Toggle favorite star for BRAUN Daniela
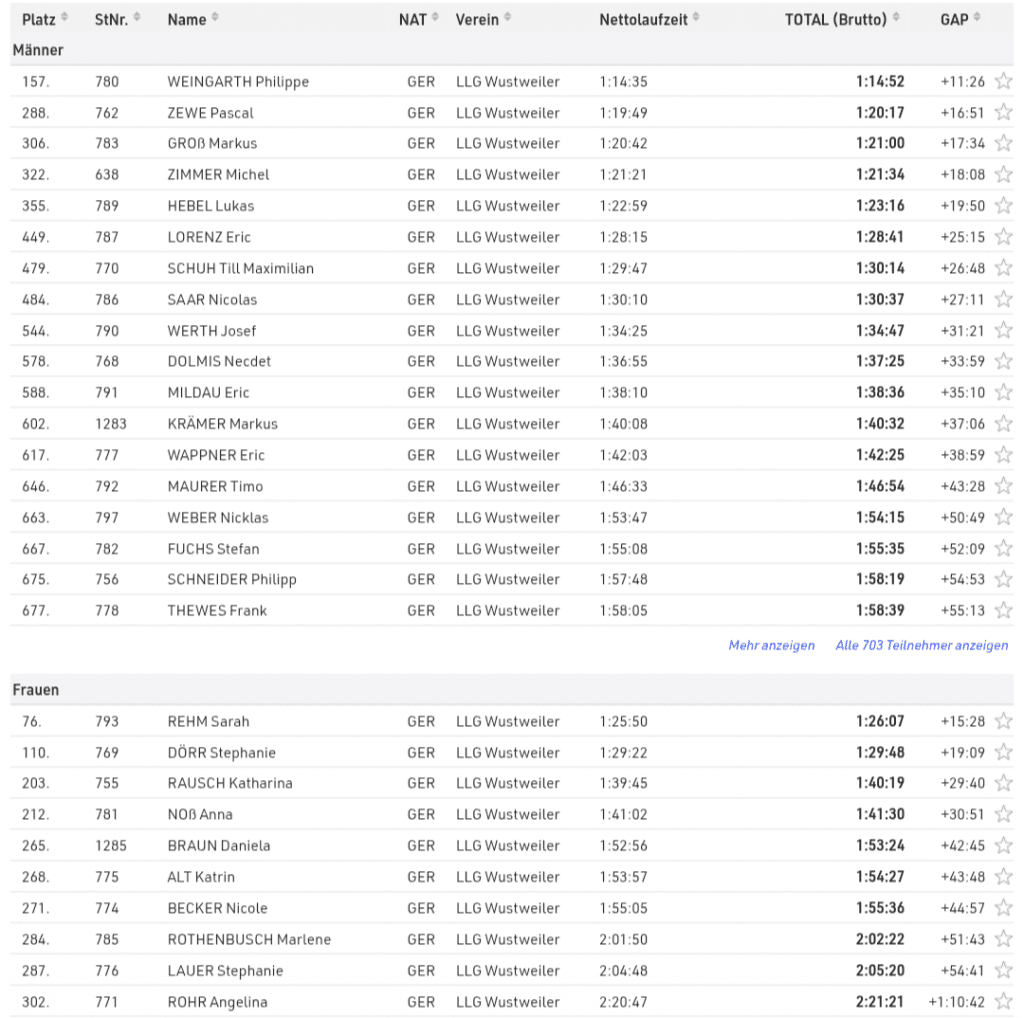The image size is (1024, 1018). tap(1003, 845)
